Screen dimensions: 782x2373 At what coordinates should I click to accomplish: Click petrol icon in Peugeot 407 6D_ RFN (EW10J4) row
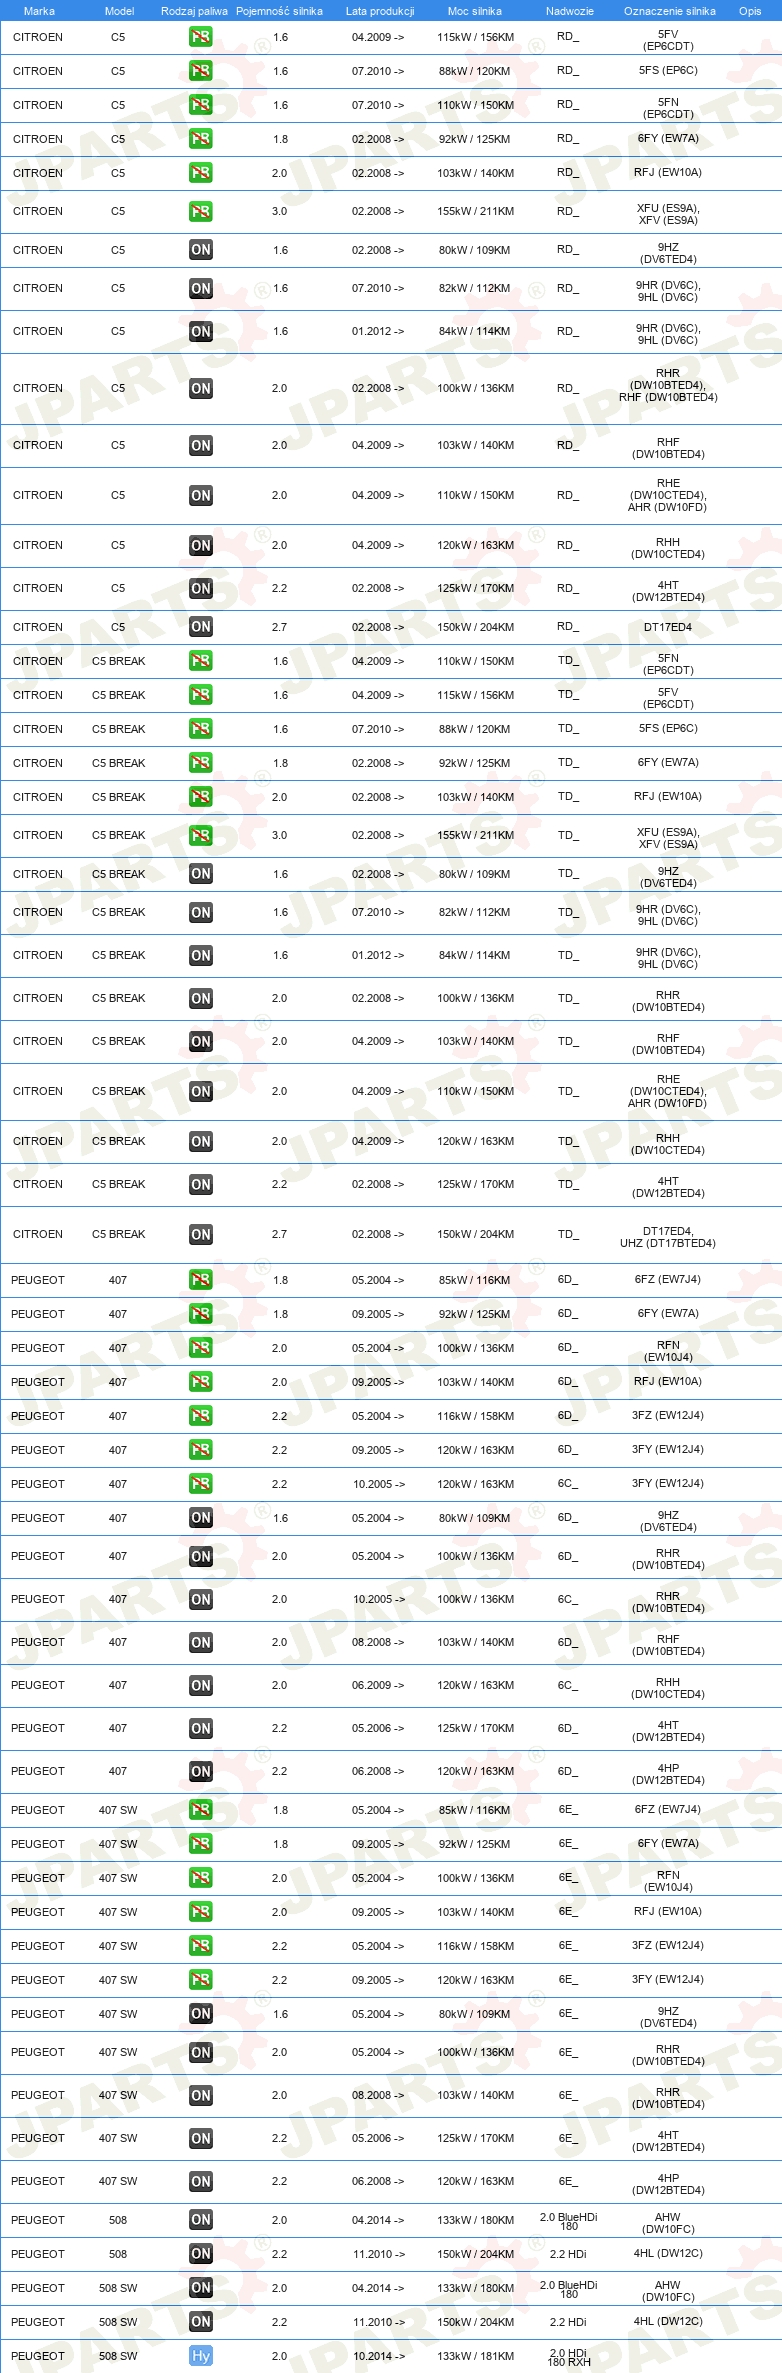(x=201, y=1348)
